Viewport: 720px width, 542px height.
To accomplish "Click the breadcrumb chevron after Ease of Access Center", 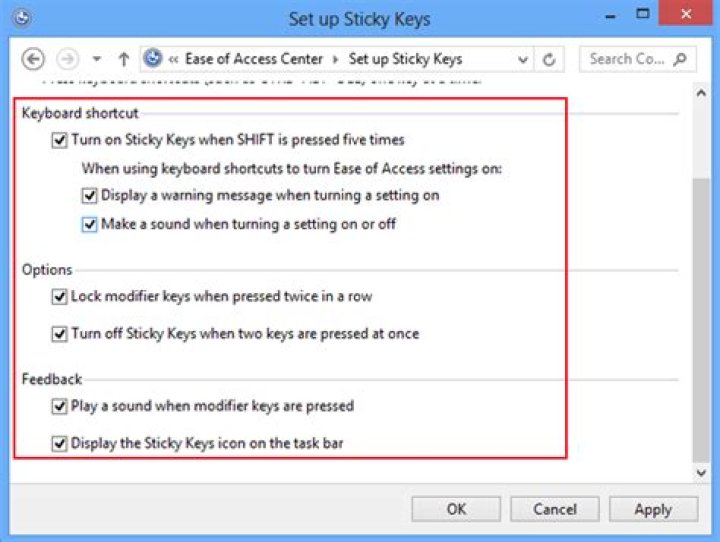I will [x=334, y=59].
